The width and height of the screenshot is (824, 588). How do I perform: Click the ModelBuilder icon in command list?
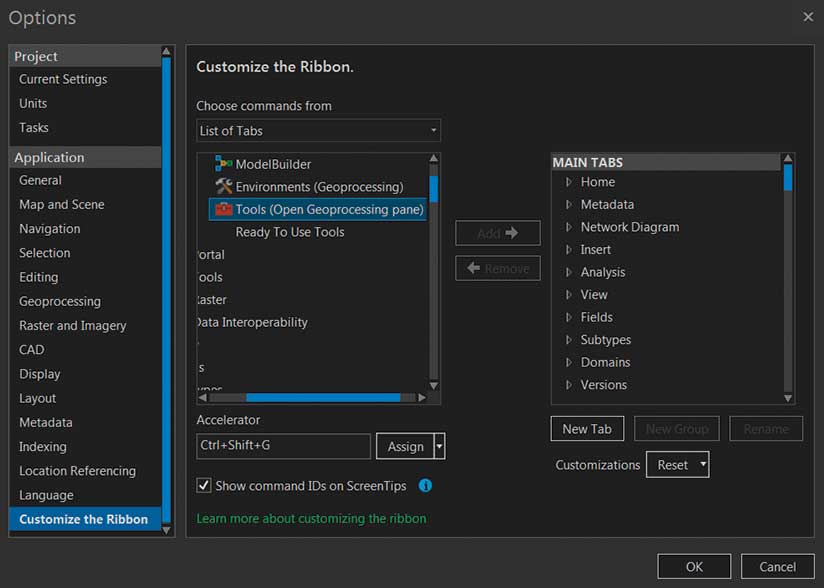[x=223, y=164]
